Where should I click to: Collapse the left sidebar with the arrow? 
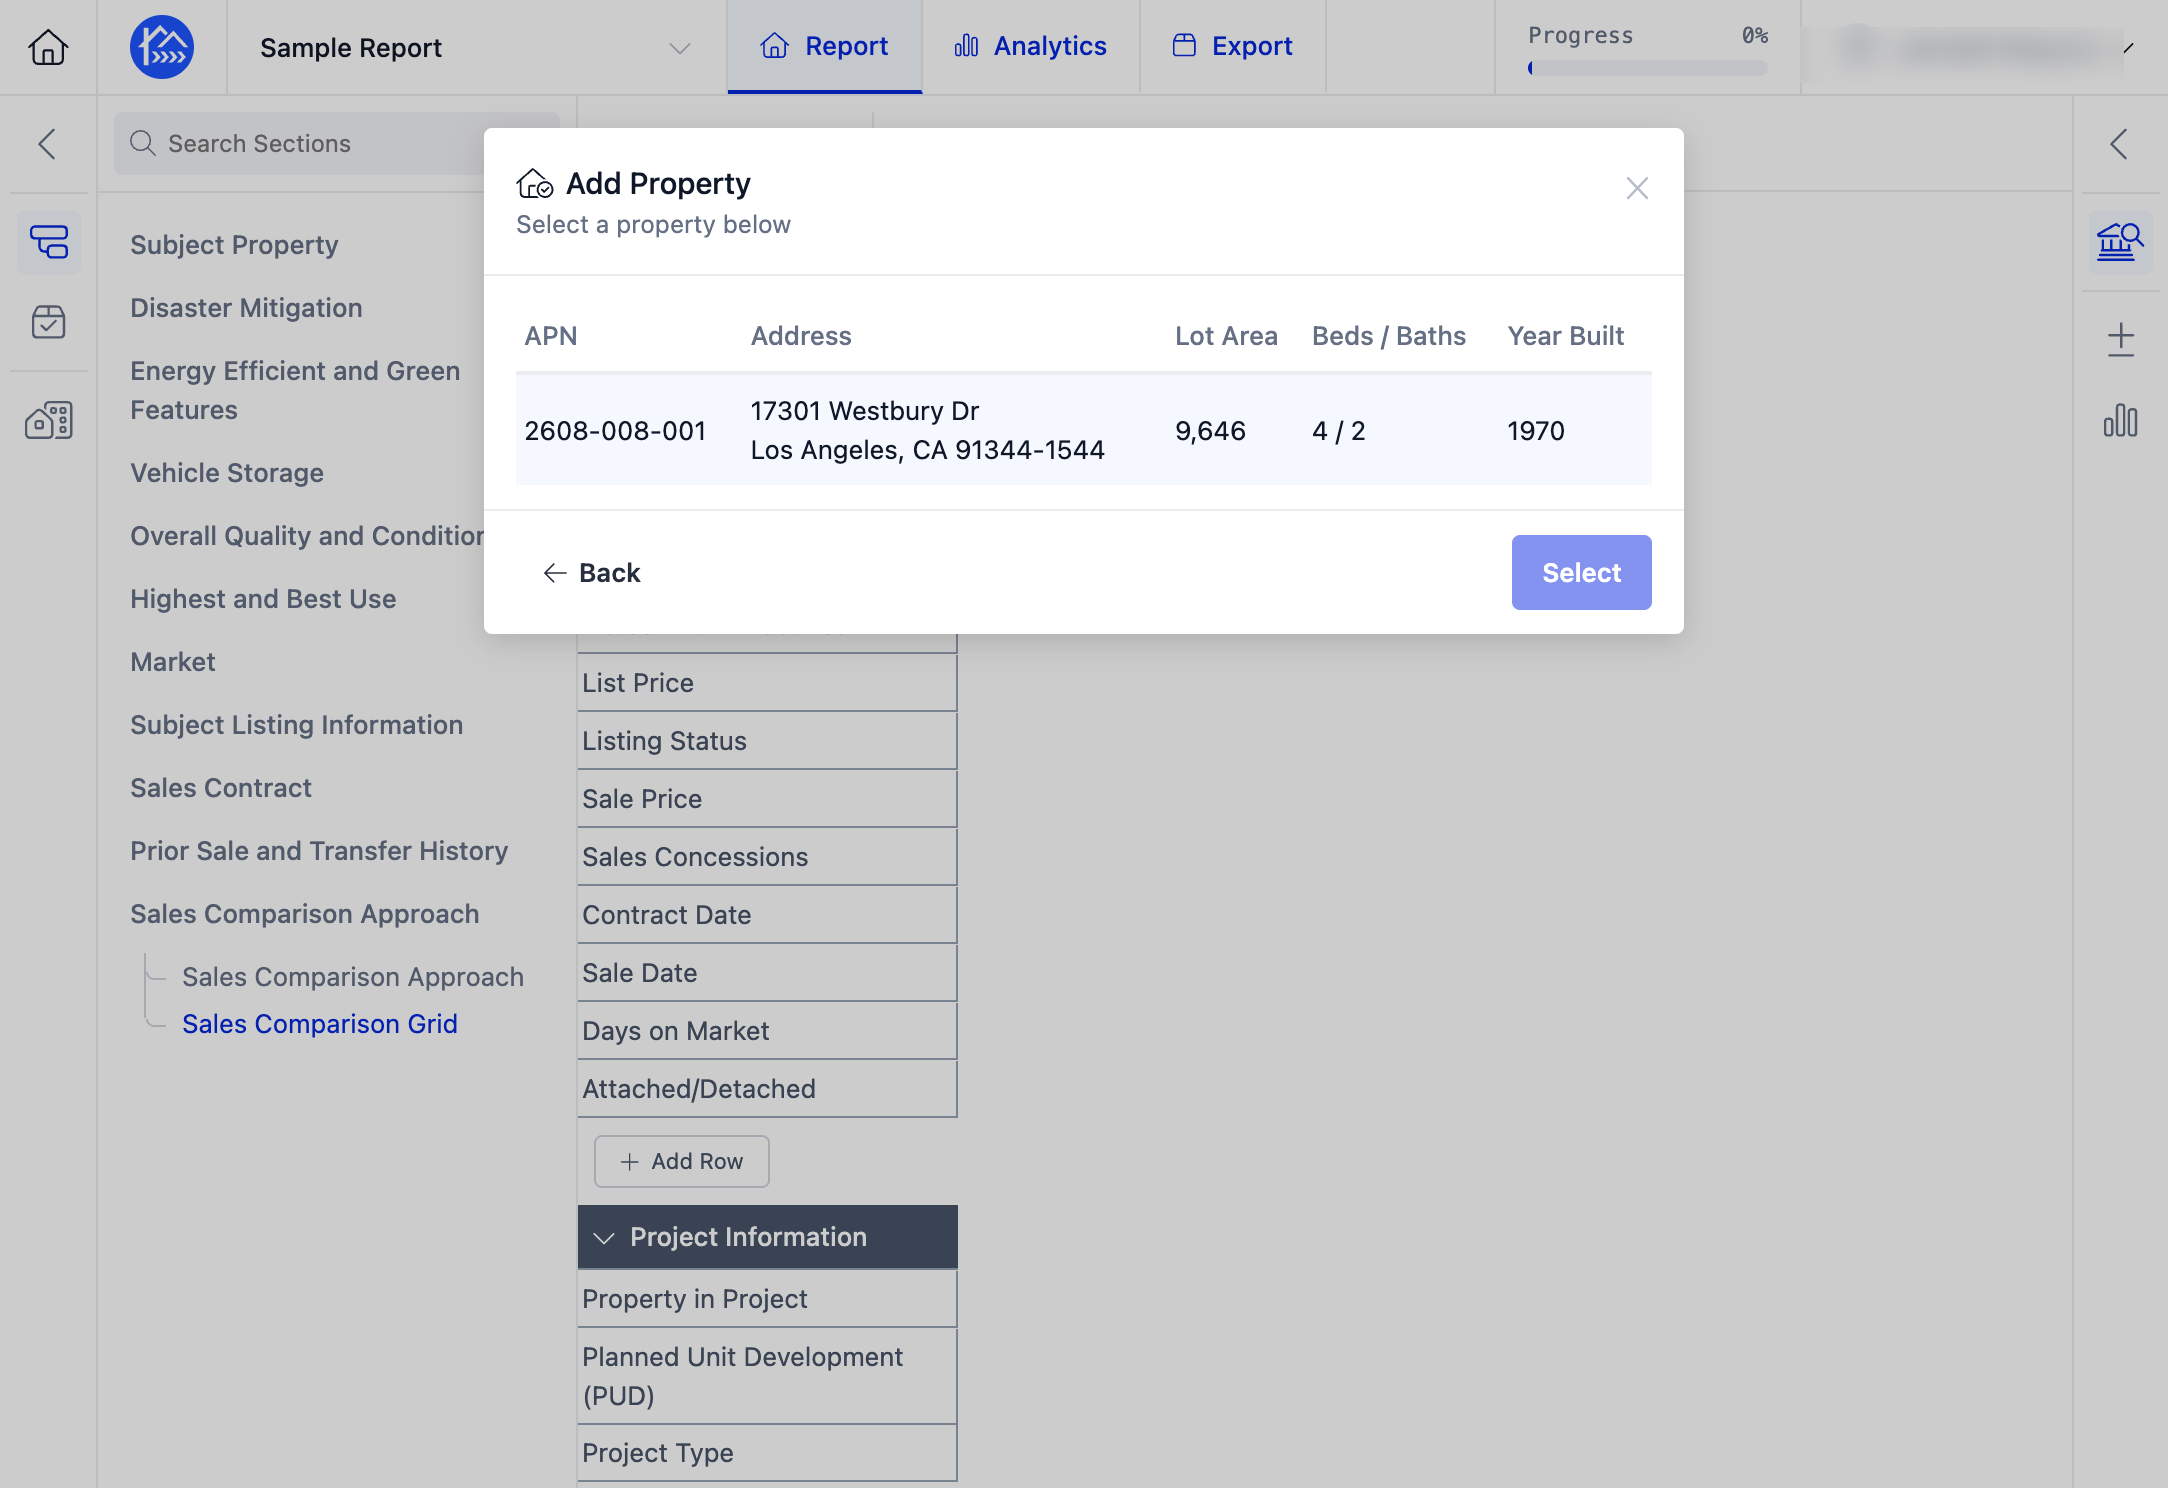click(47, 144)
